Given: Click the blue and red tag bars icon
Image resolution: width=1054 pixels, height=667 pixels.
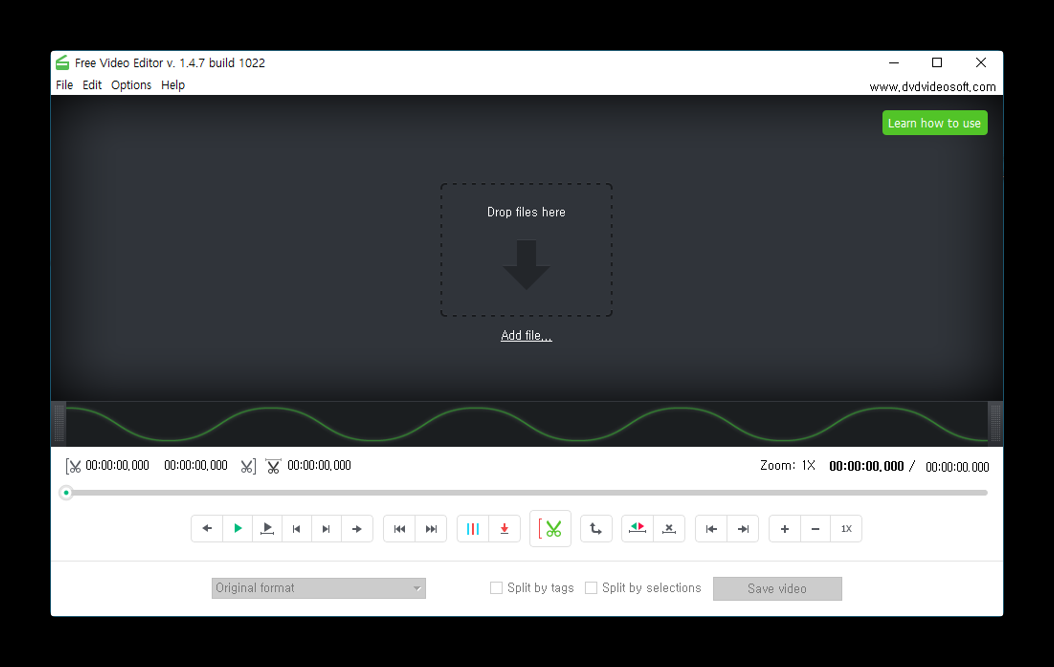Looking at the screenshot, I should pyautogui.click(x=473, y=528).
